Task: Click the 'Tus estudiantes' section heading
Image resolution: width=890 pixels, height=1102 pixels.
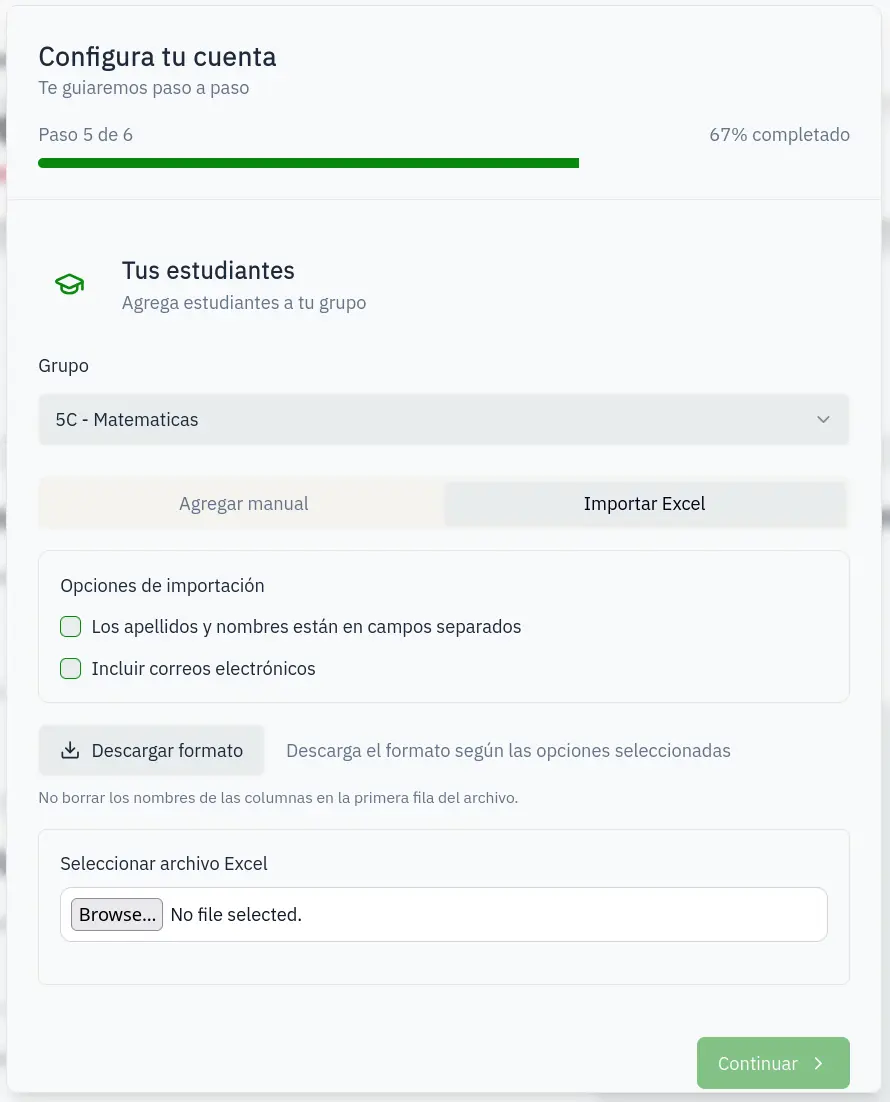Action: (x=208, y=270)
